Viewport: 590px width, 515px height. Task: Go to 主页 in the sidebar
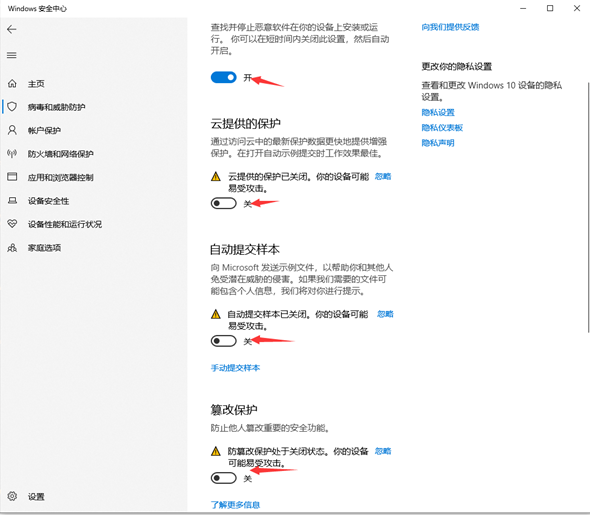point(36,84)
